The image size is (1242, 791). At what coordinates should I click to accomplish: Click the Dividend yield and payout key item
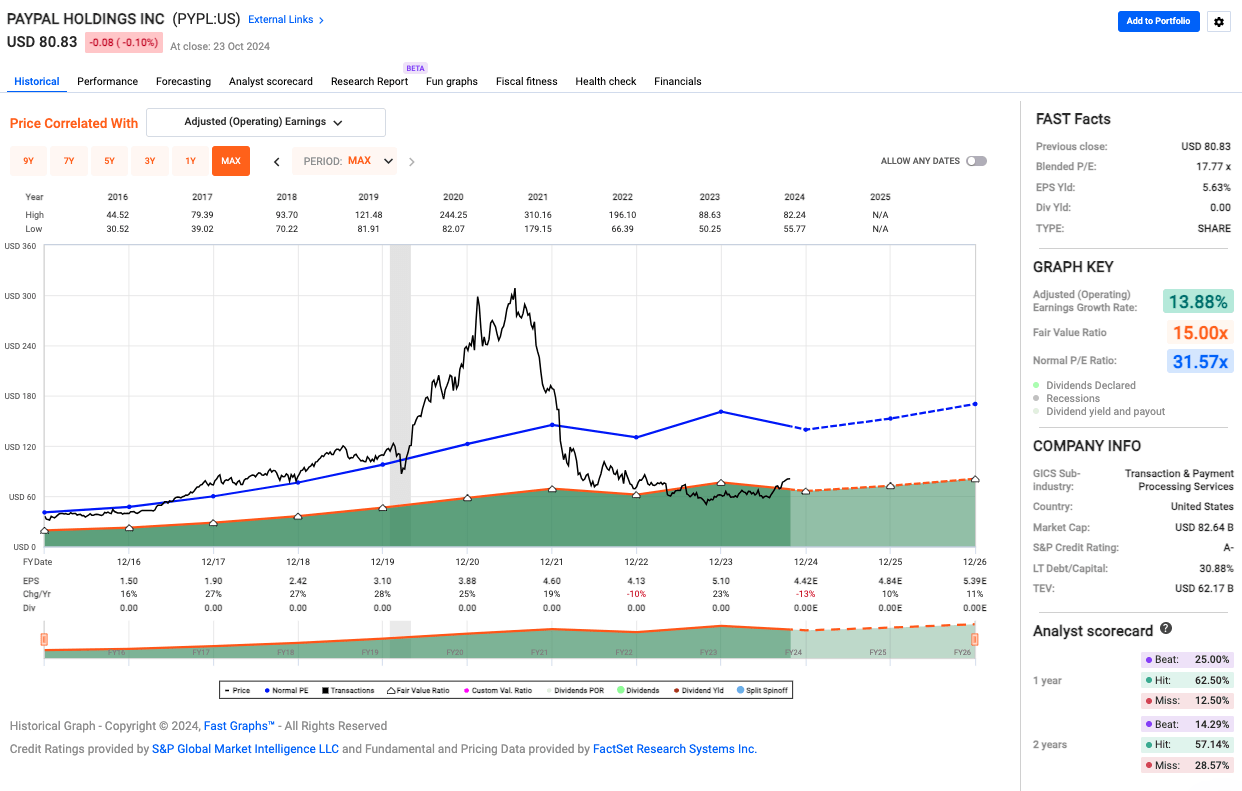(x=1099, y=411)
